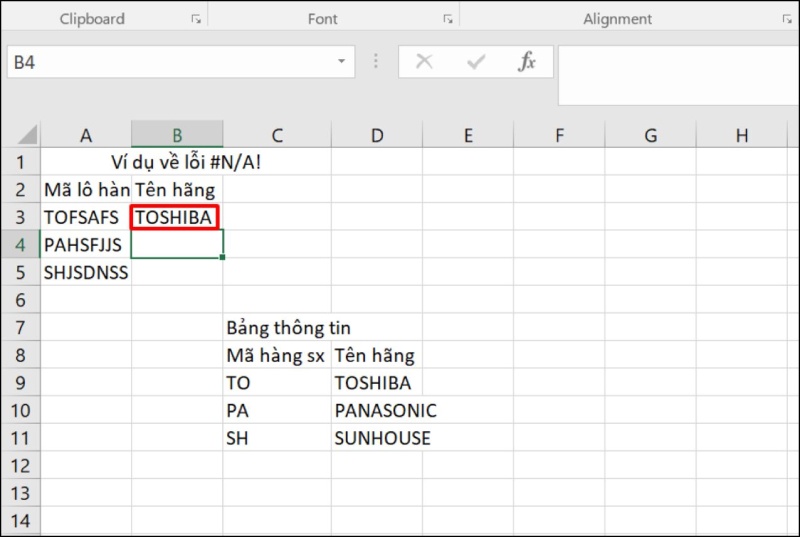800x537 pixels.
Task: Click cell C8 labeled Mã hàng sx
Action: pyautogui.click(x=277, y=355)
